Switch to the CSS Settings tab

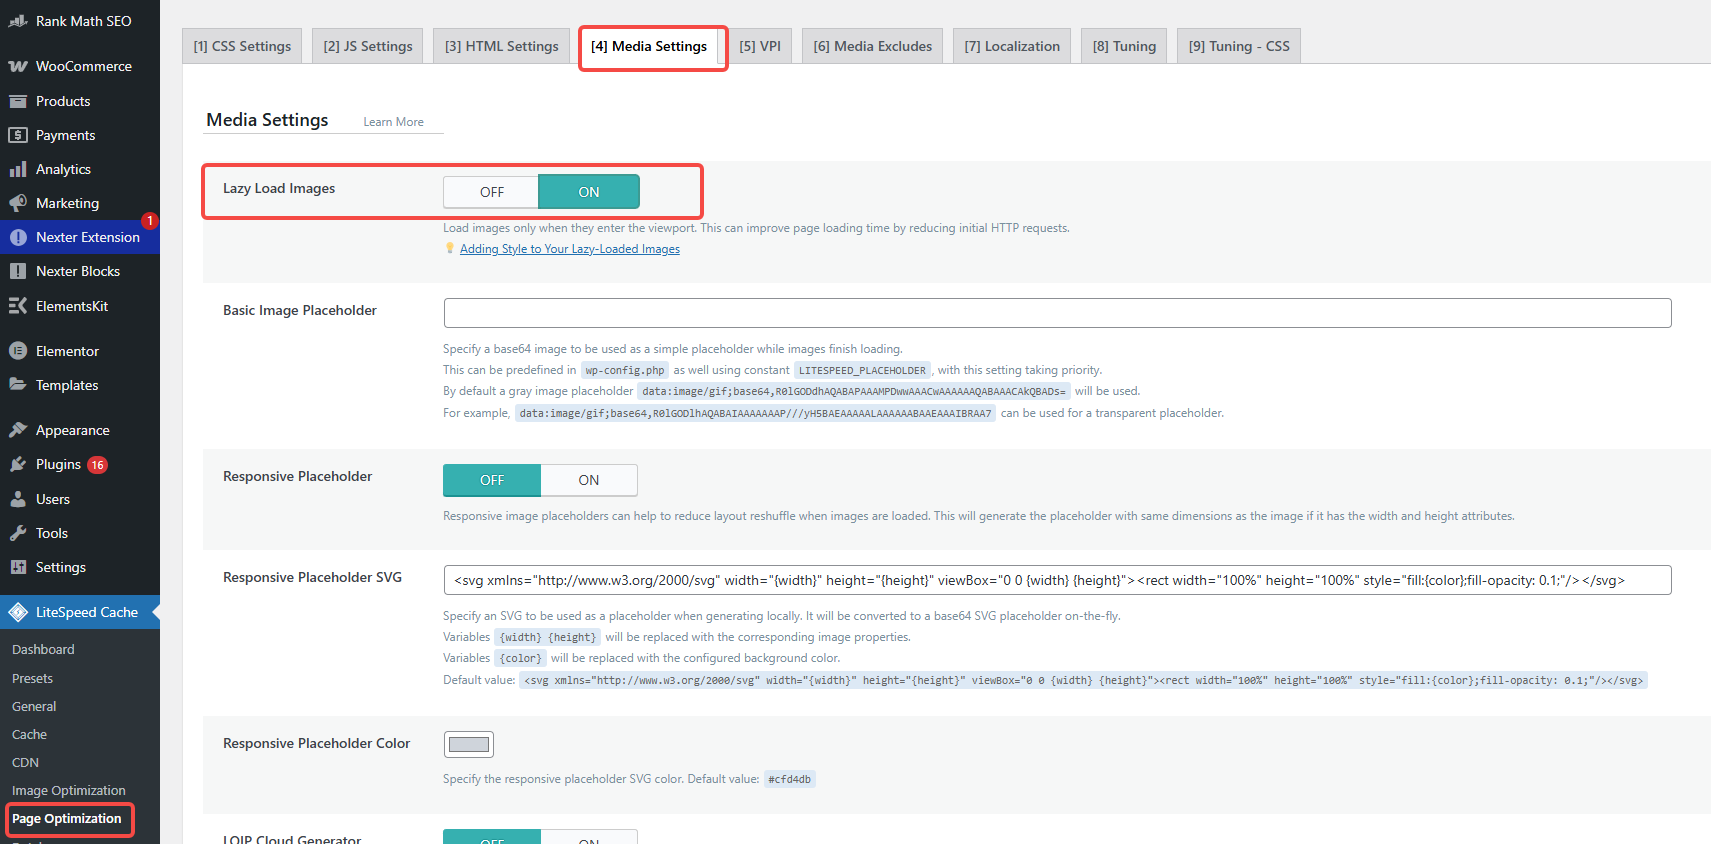pyautogui.click(x=242, y=46)
